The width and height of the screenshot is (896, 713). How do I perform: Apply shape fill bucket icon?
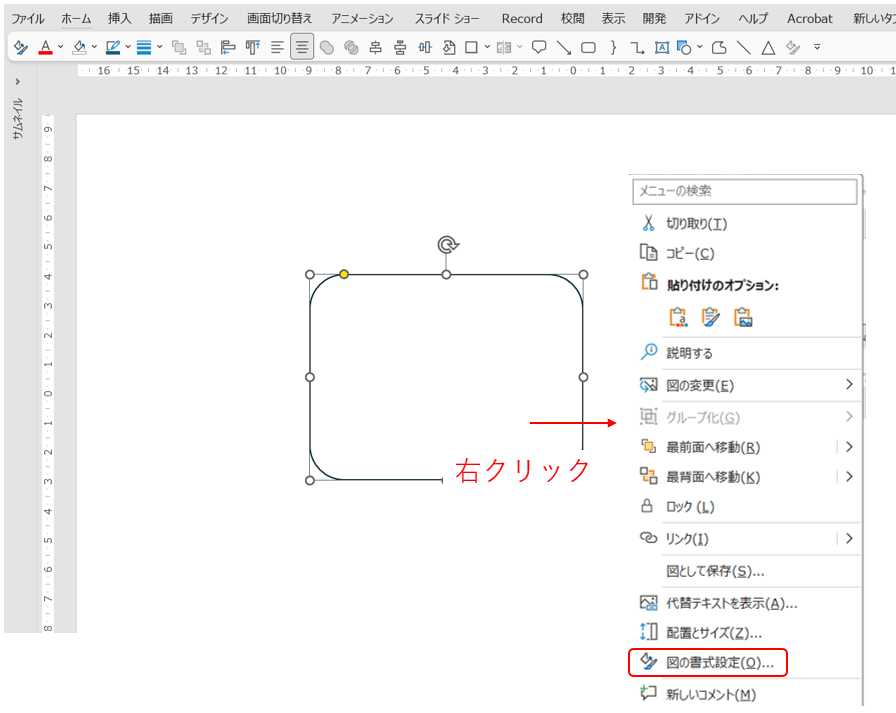coord(79,47)
